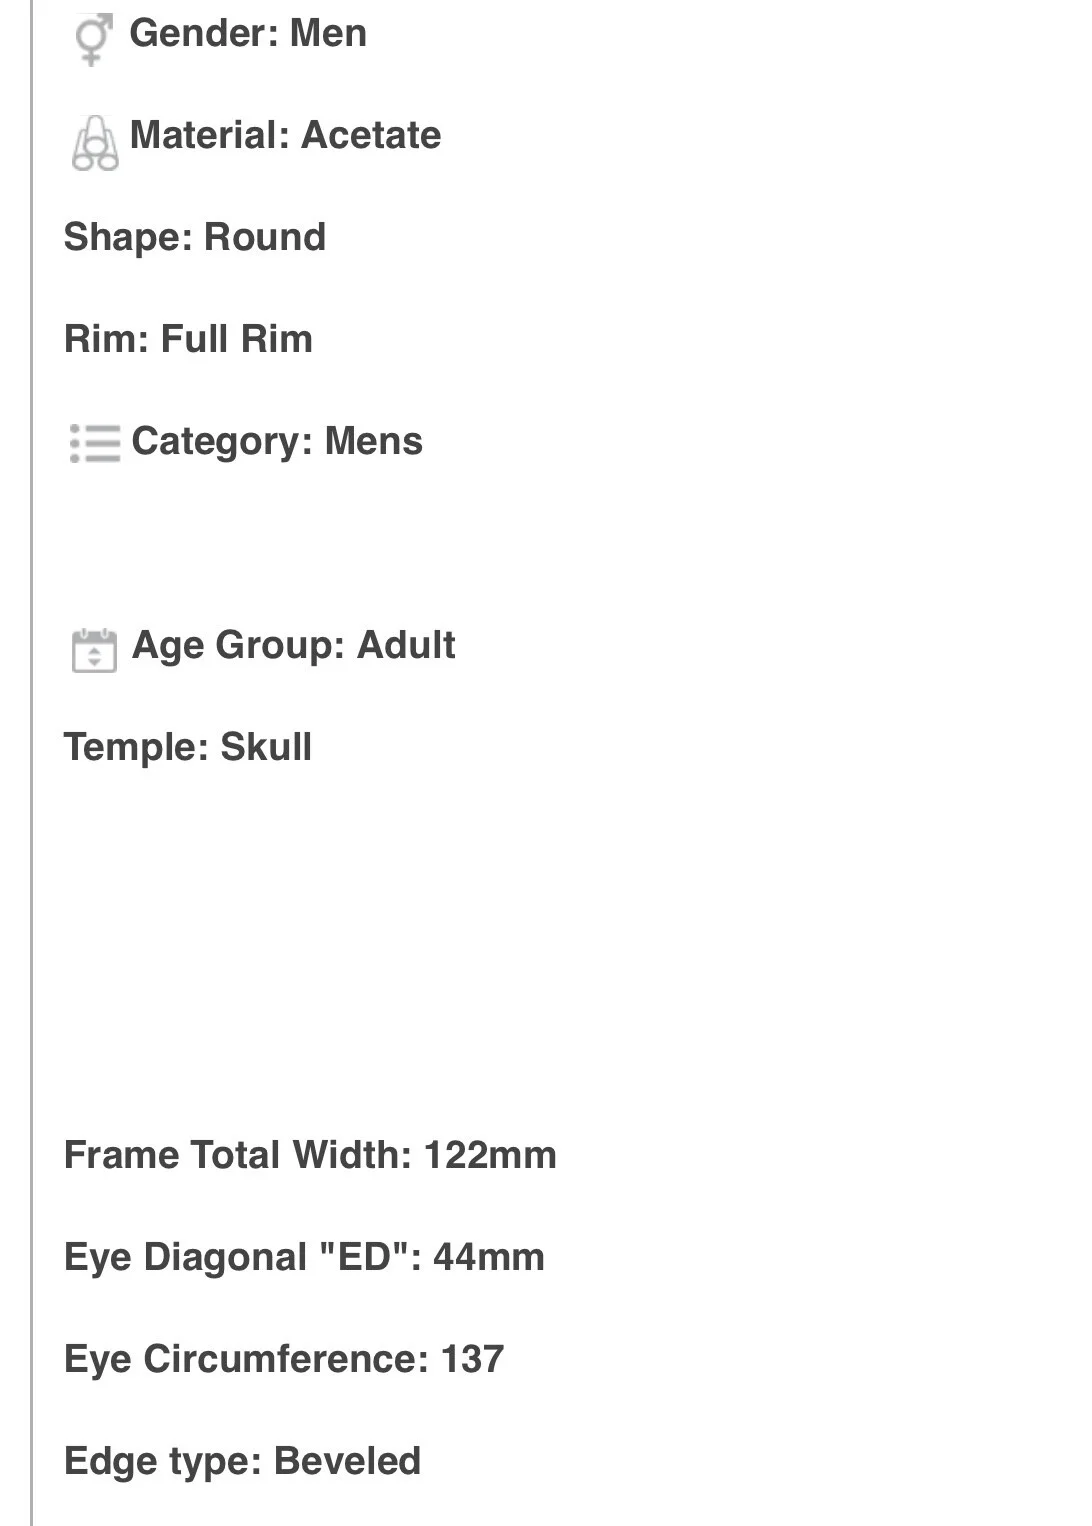The image size is (1092, 1526).
Task: Click Eye Circumference: 137 line
Action: tap(284, 1359)
